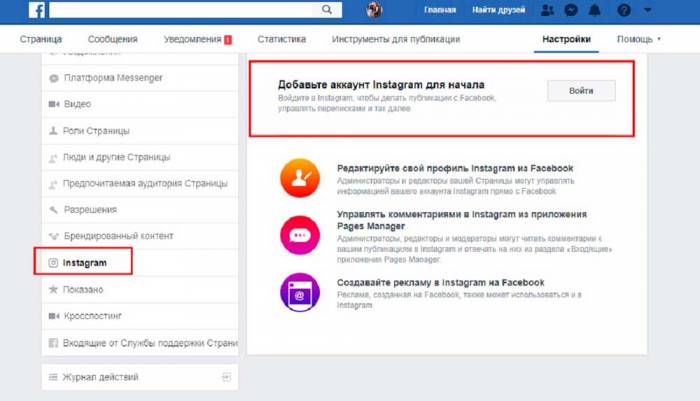The image size is (700, 401).
Task: Focus the Facebook search field
Action: pyautogui.click(x=180, y=10)
